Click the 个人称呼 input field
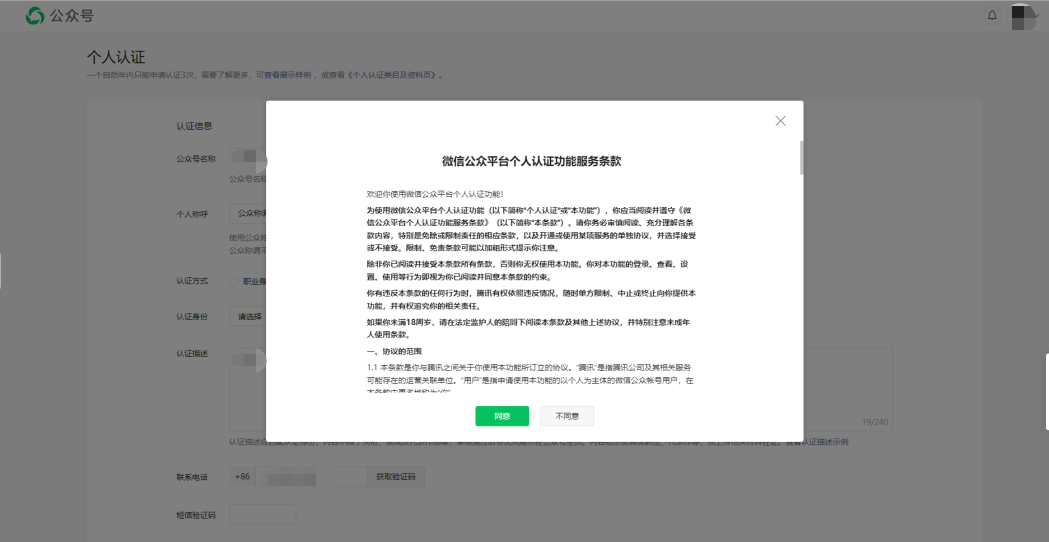 click(248, 214)
